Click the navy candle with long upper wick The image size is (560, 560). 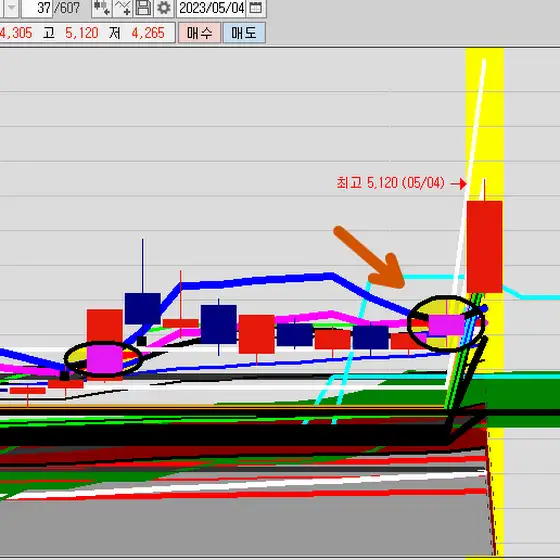pos(142,308)
